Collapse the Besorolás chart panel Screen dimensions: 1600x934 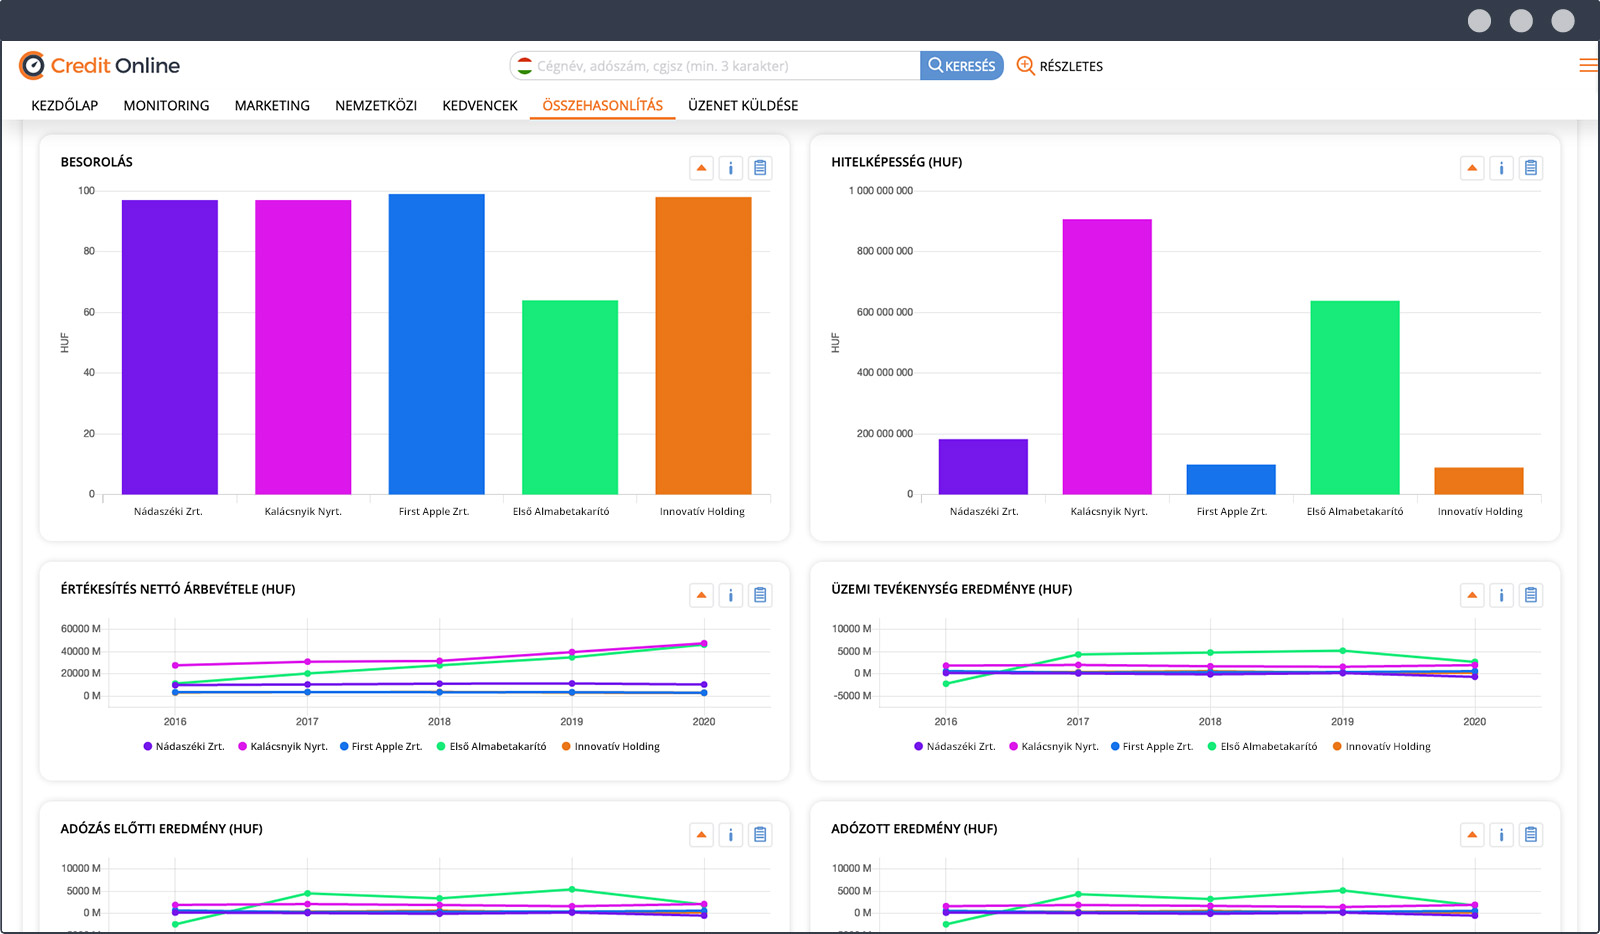(701, 168)
